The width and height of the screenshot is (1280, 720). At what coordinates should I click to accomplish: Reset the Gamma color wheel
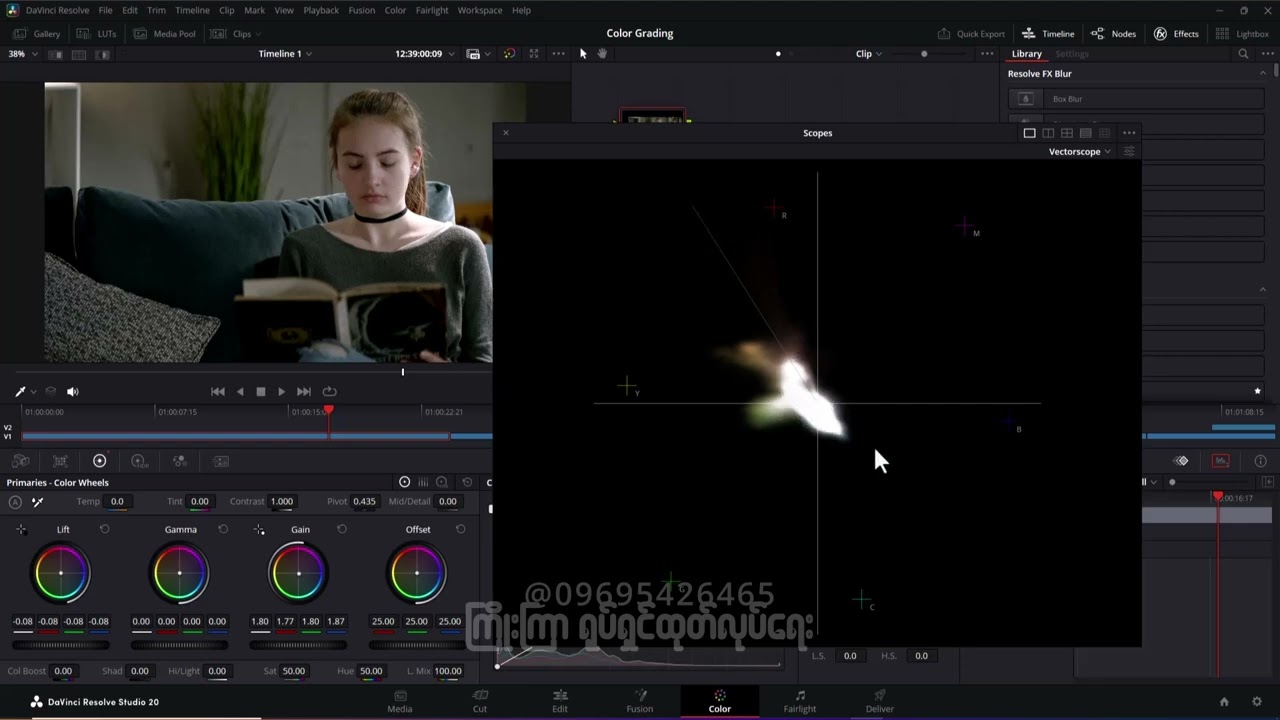click(x=223, y=529)
